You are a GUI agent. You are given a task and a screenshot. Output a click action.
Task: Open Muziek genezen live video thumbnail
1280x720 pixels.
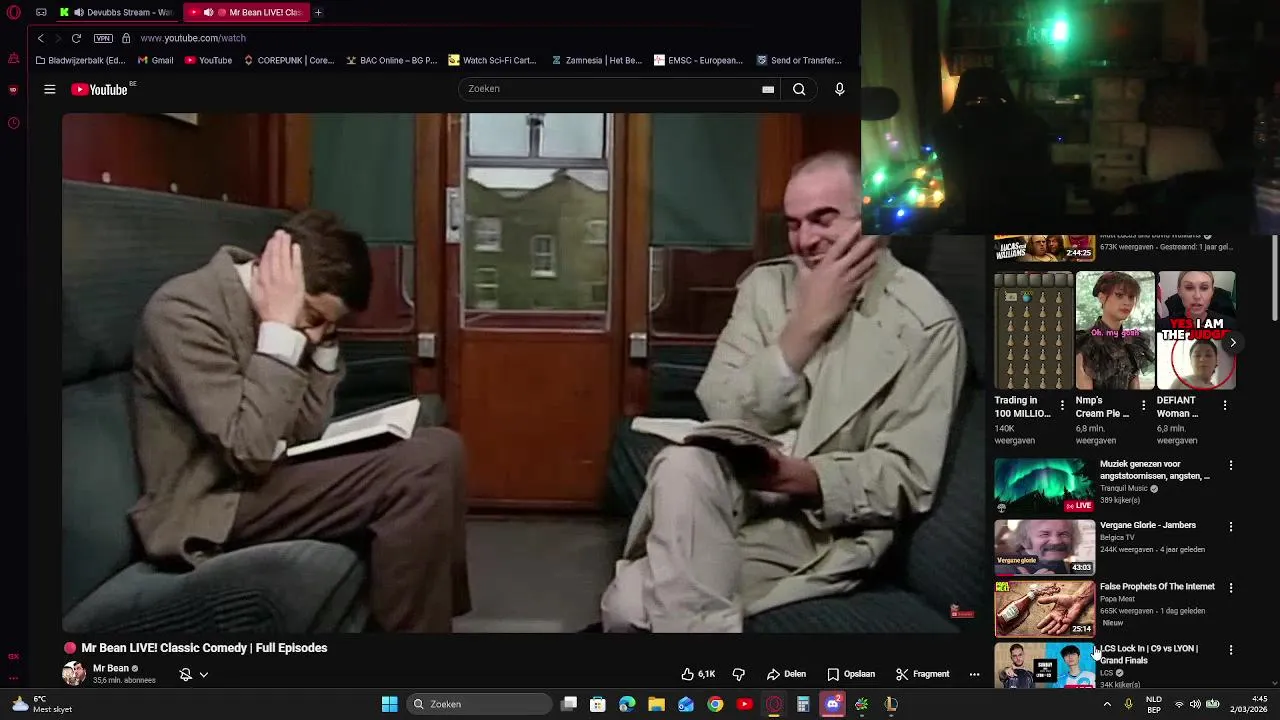pos(1044,486)
